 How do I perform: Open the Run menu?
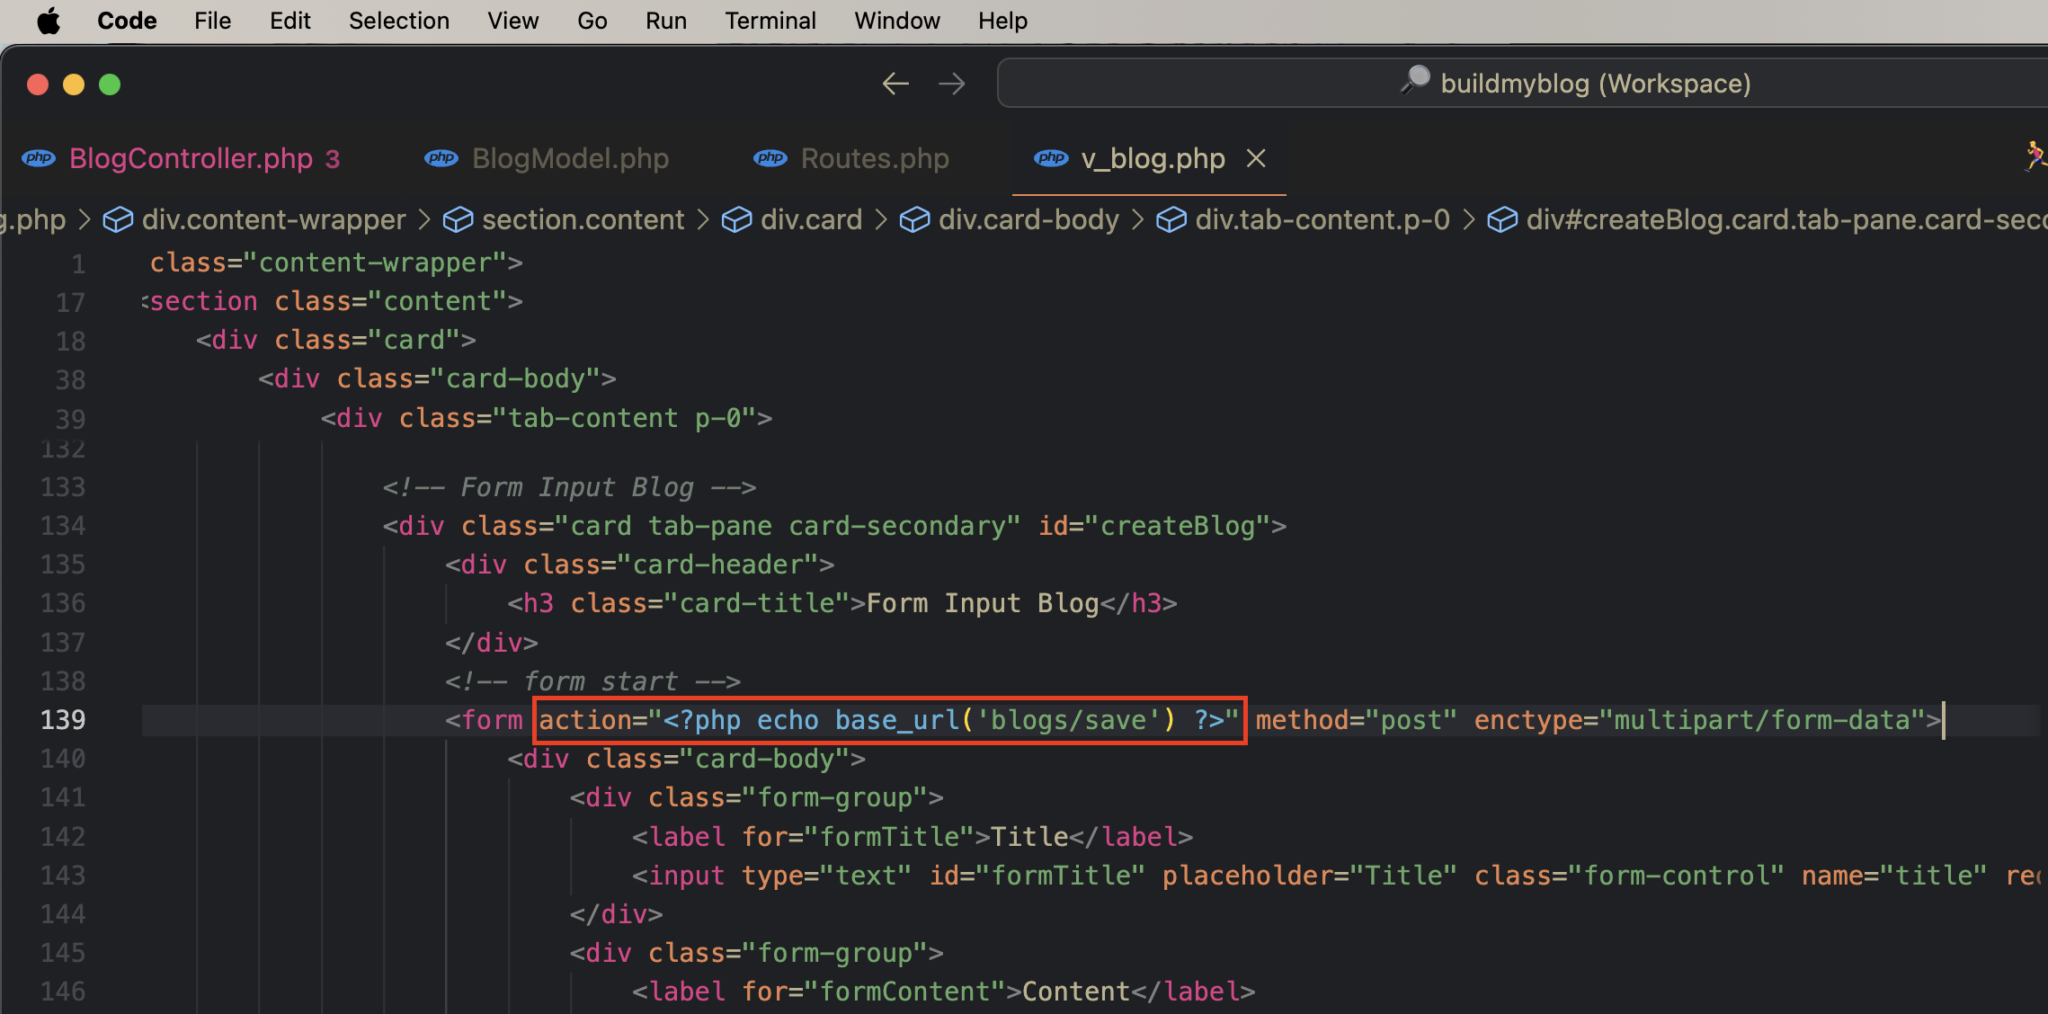tap(666, 21)
